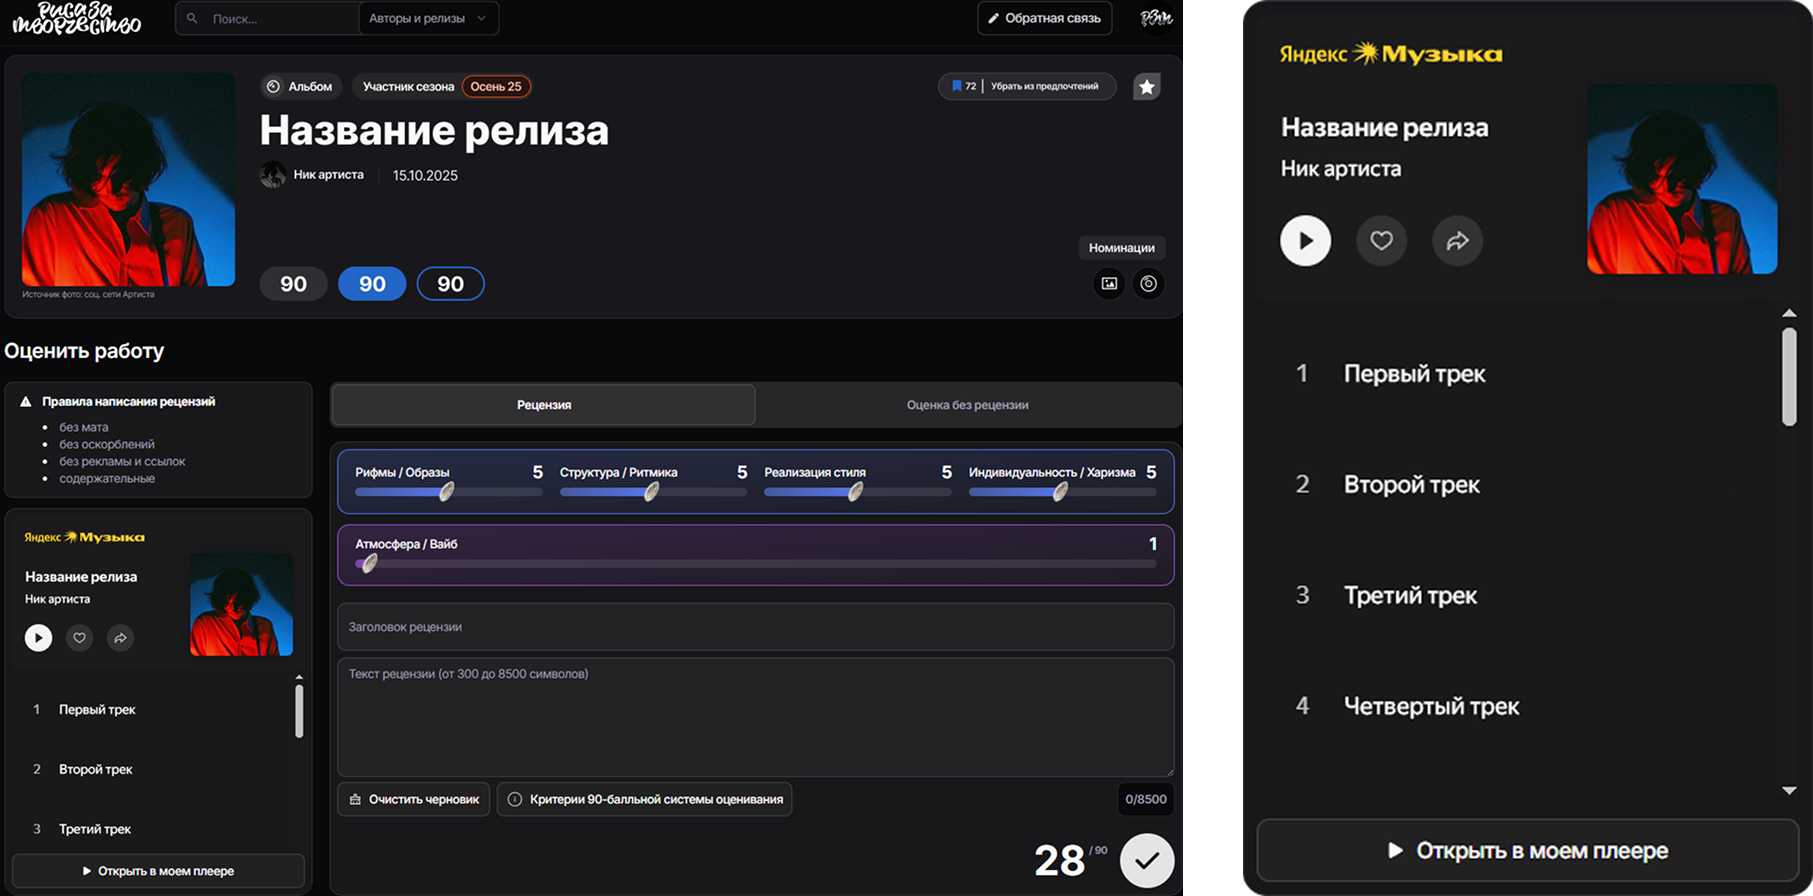Click the star favorite icon on release header
Screen dimensions: 1813x896
click(x=1147, y=87)
